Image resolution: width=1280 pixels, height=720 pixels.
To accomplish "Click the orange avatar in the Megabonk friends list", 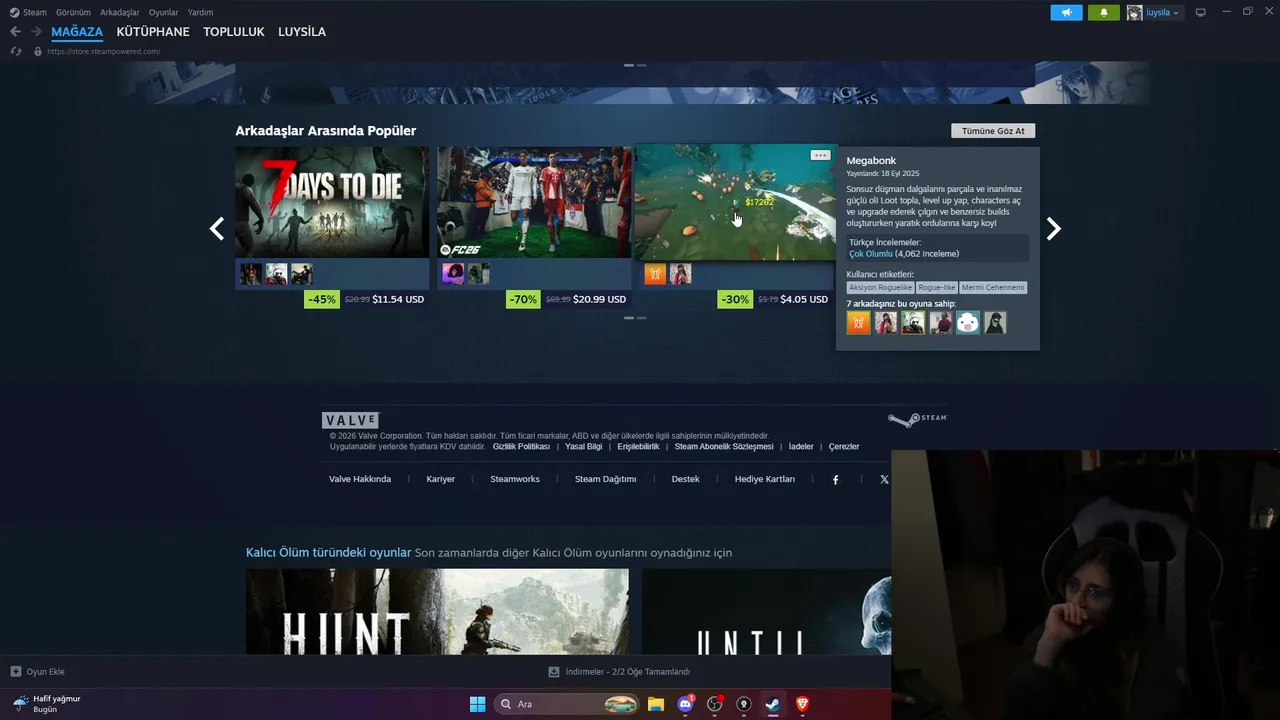I will click(x=858, y=322).
